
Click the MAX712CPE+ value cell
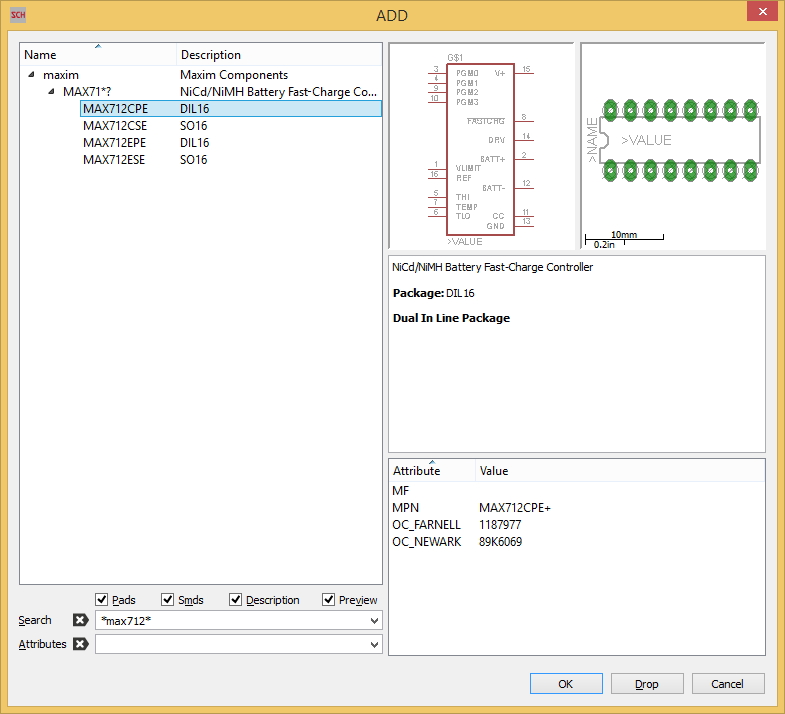click(x=515, y=508)
